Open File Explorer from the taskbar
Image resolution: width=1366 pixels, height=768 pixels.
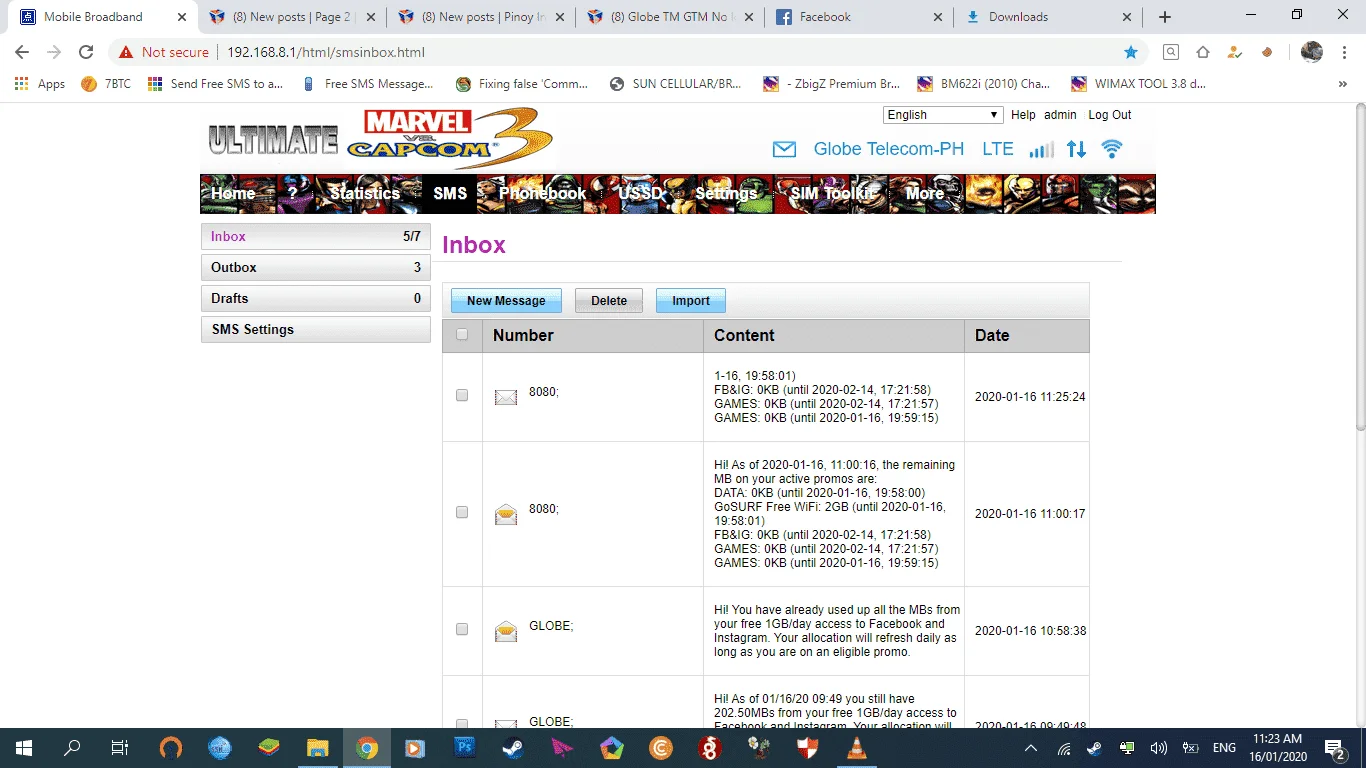(x=317, y=747)
